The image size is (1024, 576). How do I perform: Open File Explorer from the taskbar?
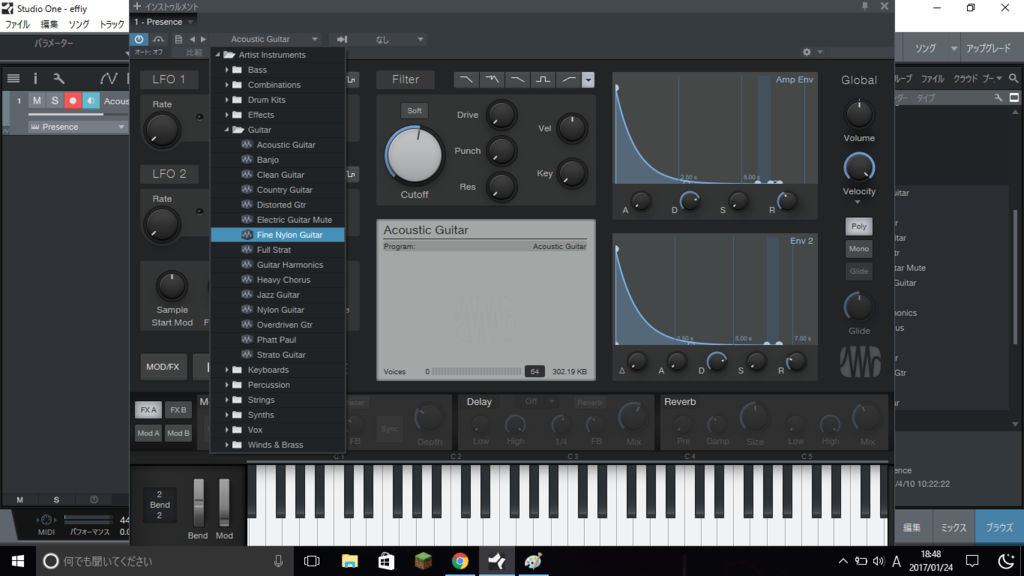coord(349,561)
